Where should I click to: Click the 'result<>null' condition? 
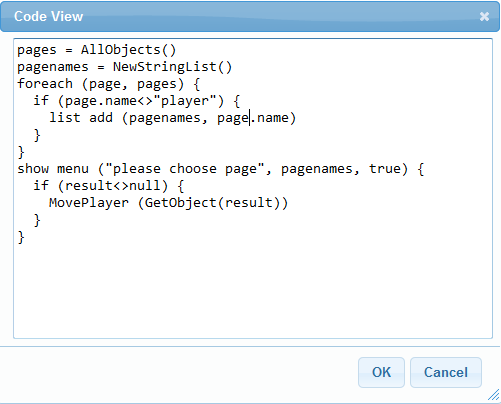pos(113,186)
